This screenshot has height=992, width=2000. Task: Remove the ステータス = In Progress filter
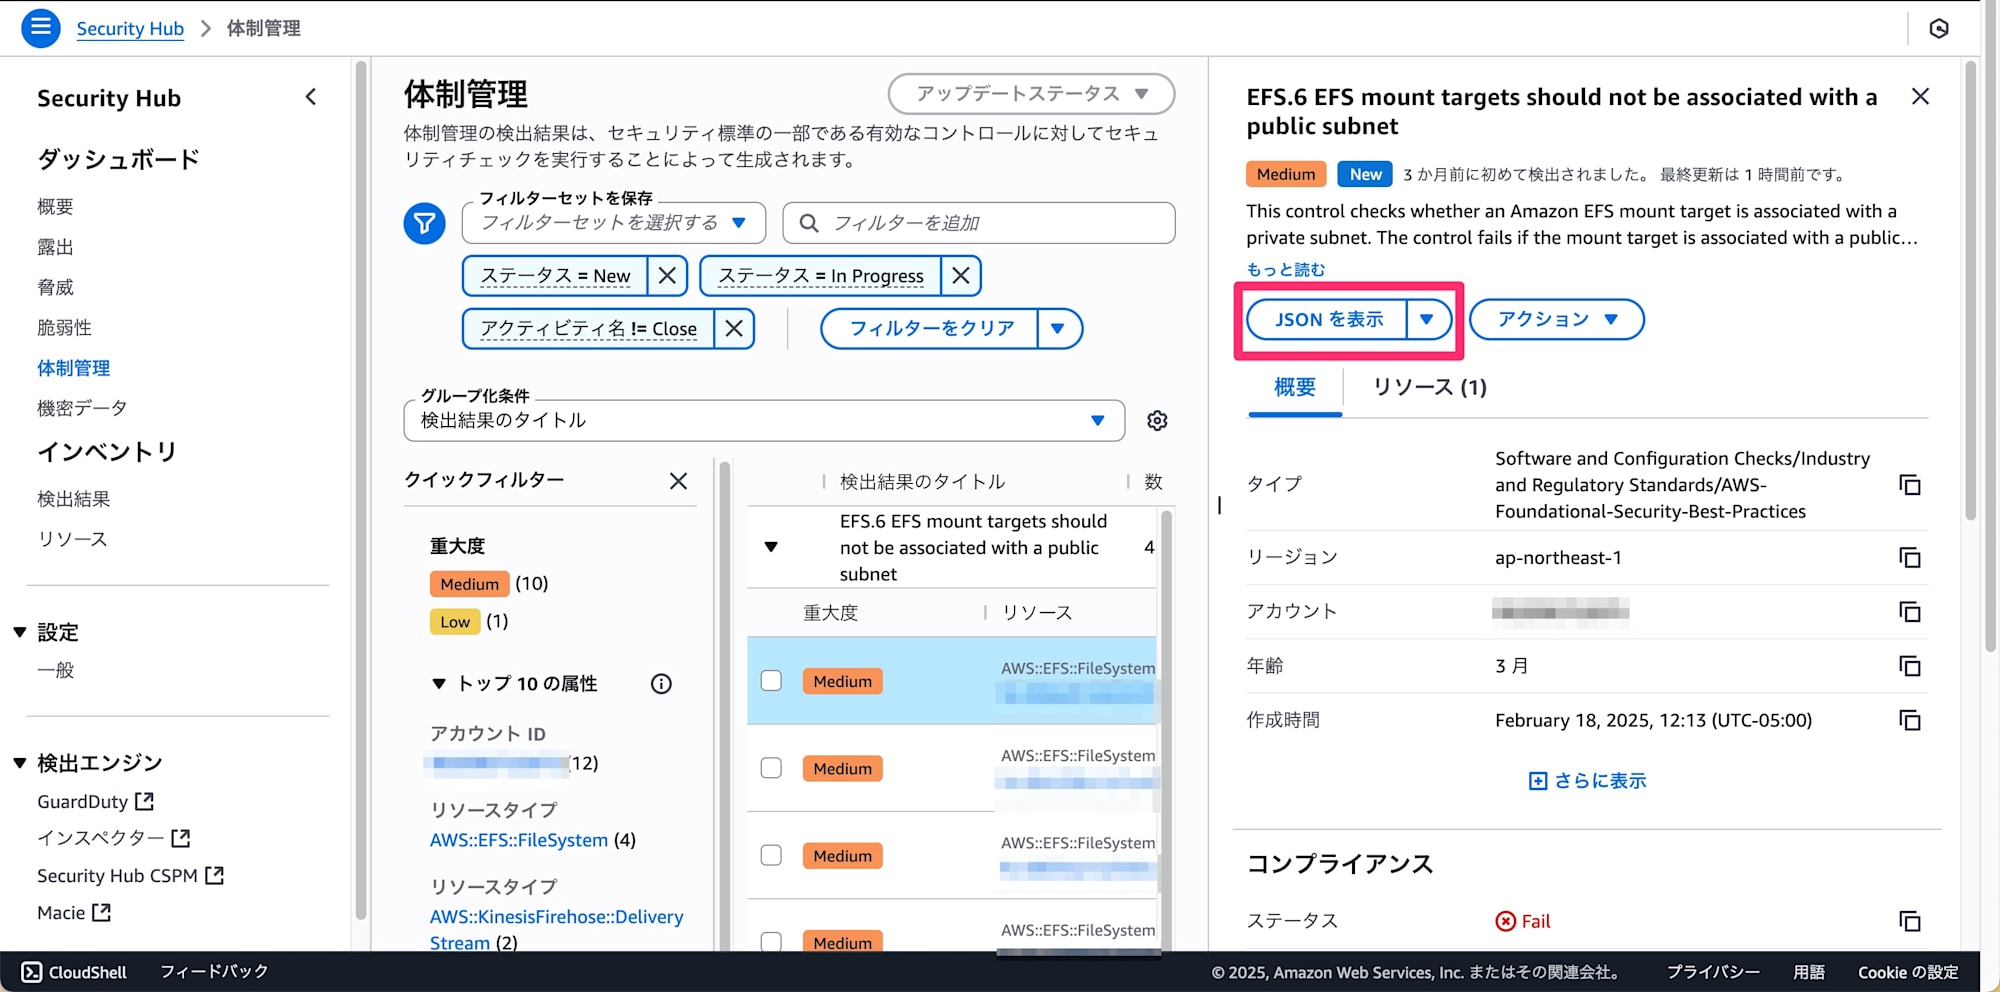960,275
